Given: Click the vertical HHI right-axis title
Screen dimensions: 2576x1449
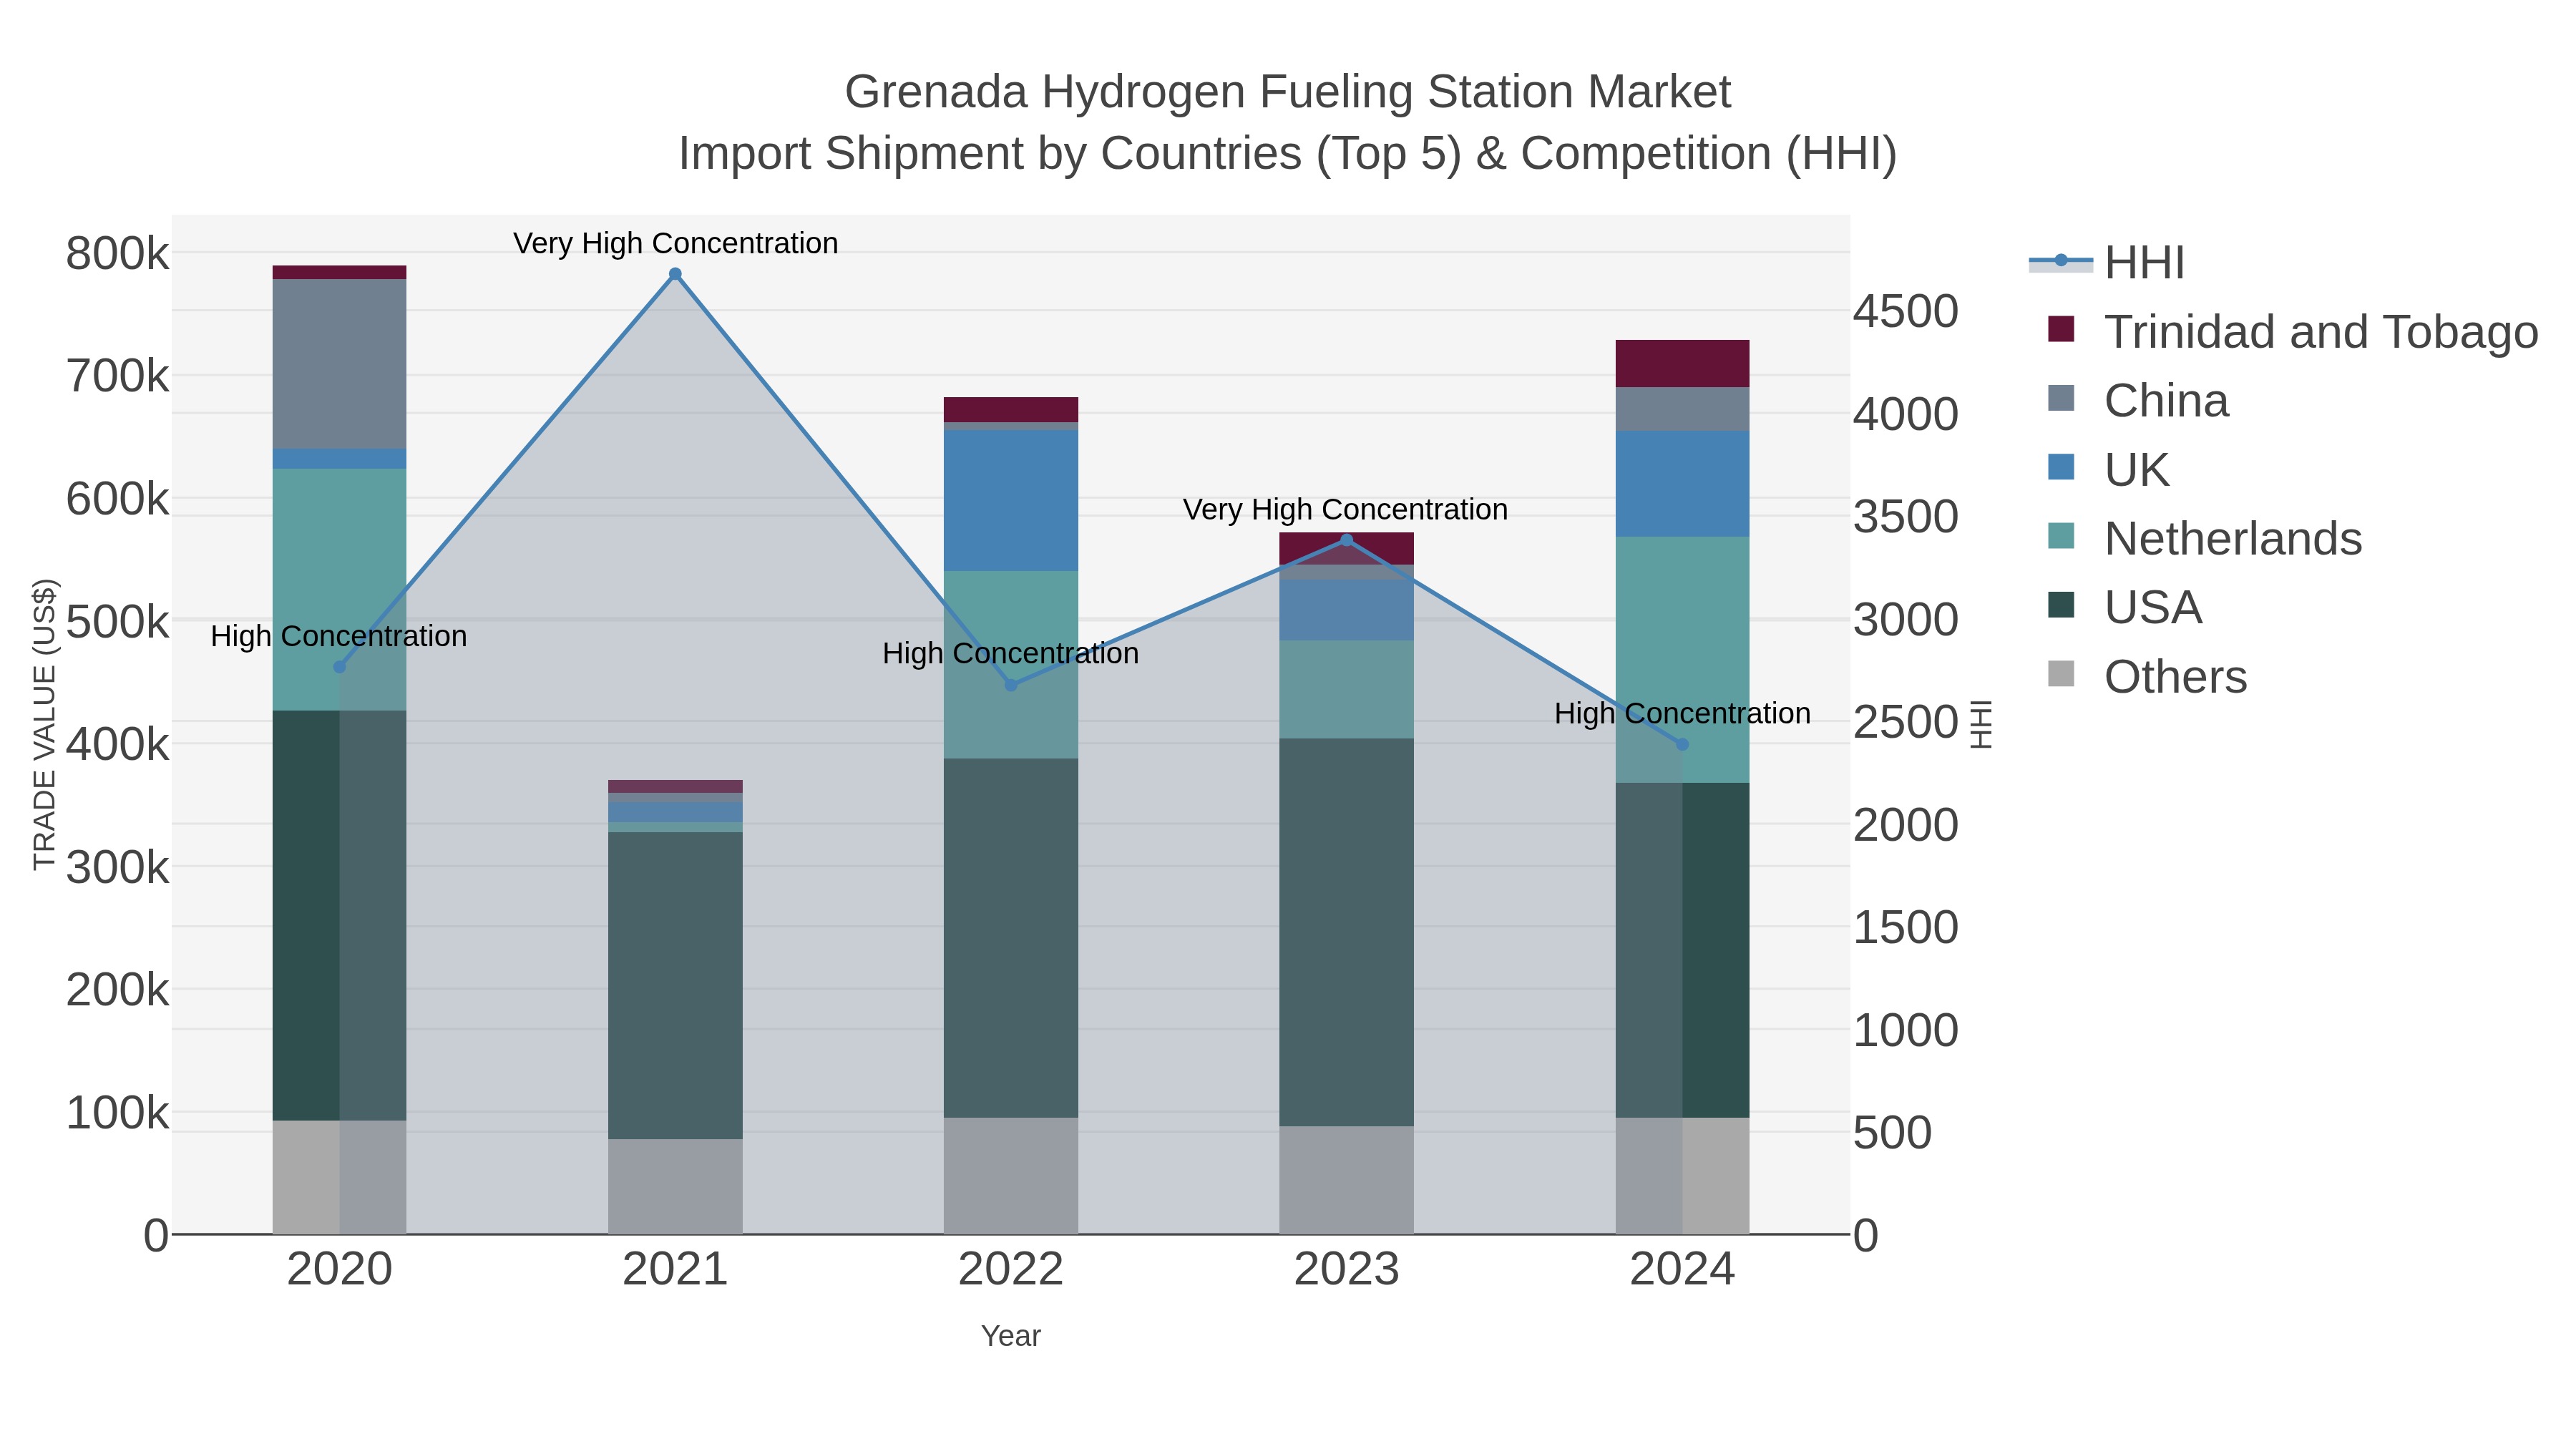Looking at the screenshot, I should click(1980, 725).
